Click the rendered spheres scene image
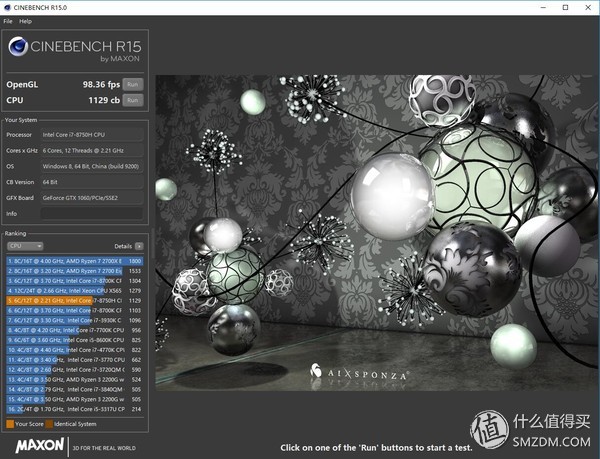Viewport: 600px width, 459px height. [377, 233]
